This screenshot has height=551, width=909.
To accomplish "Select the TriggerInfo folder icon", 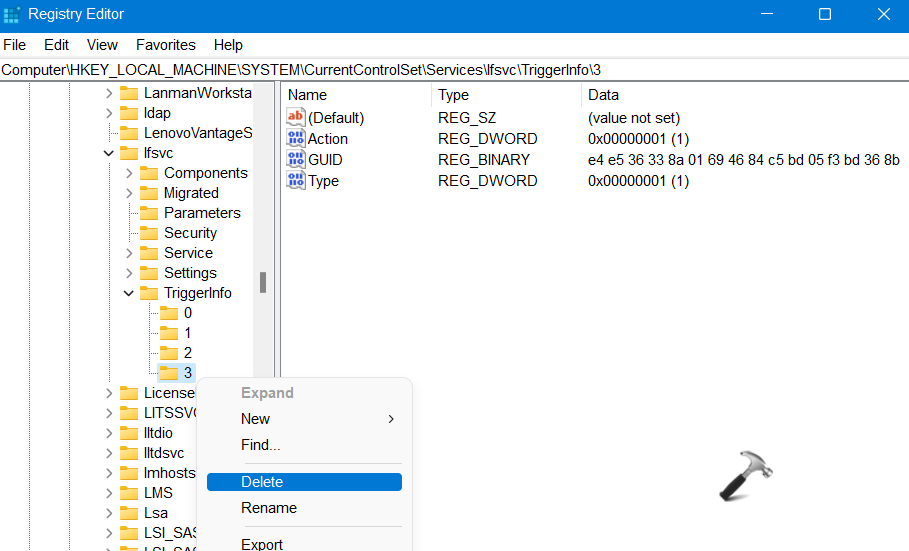I will (149, 293).
